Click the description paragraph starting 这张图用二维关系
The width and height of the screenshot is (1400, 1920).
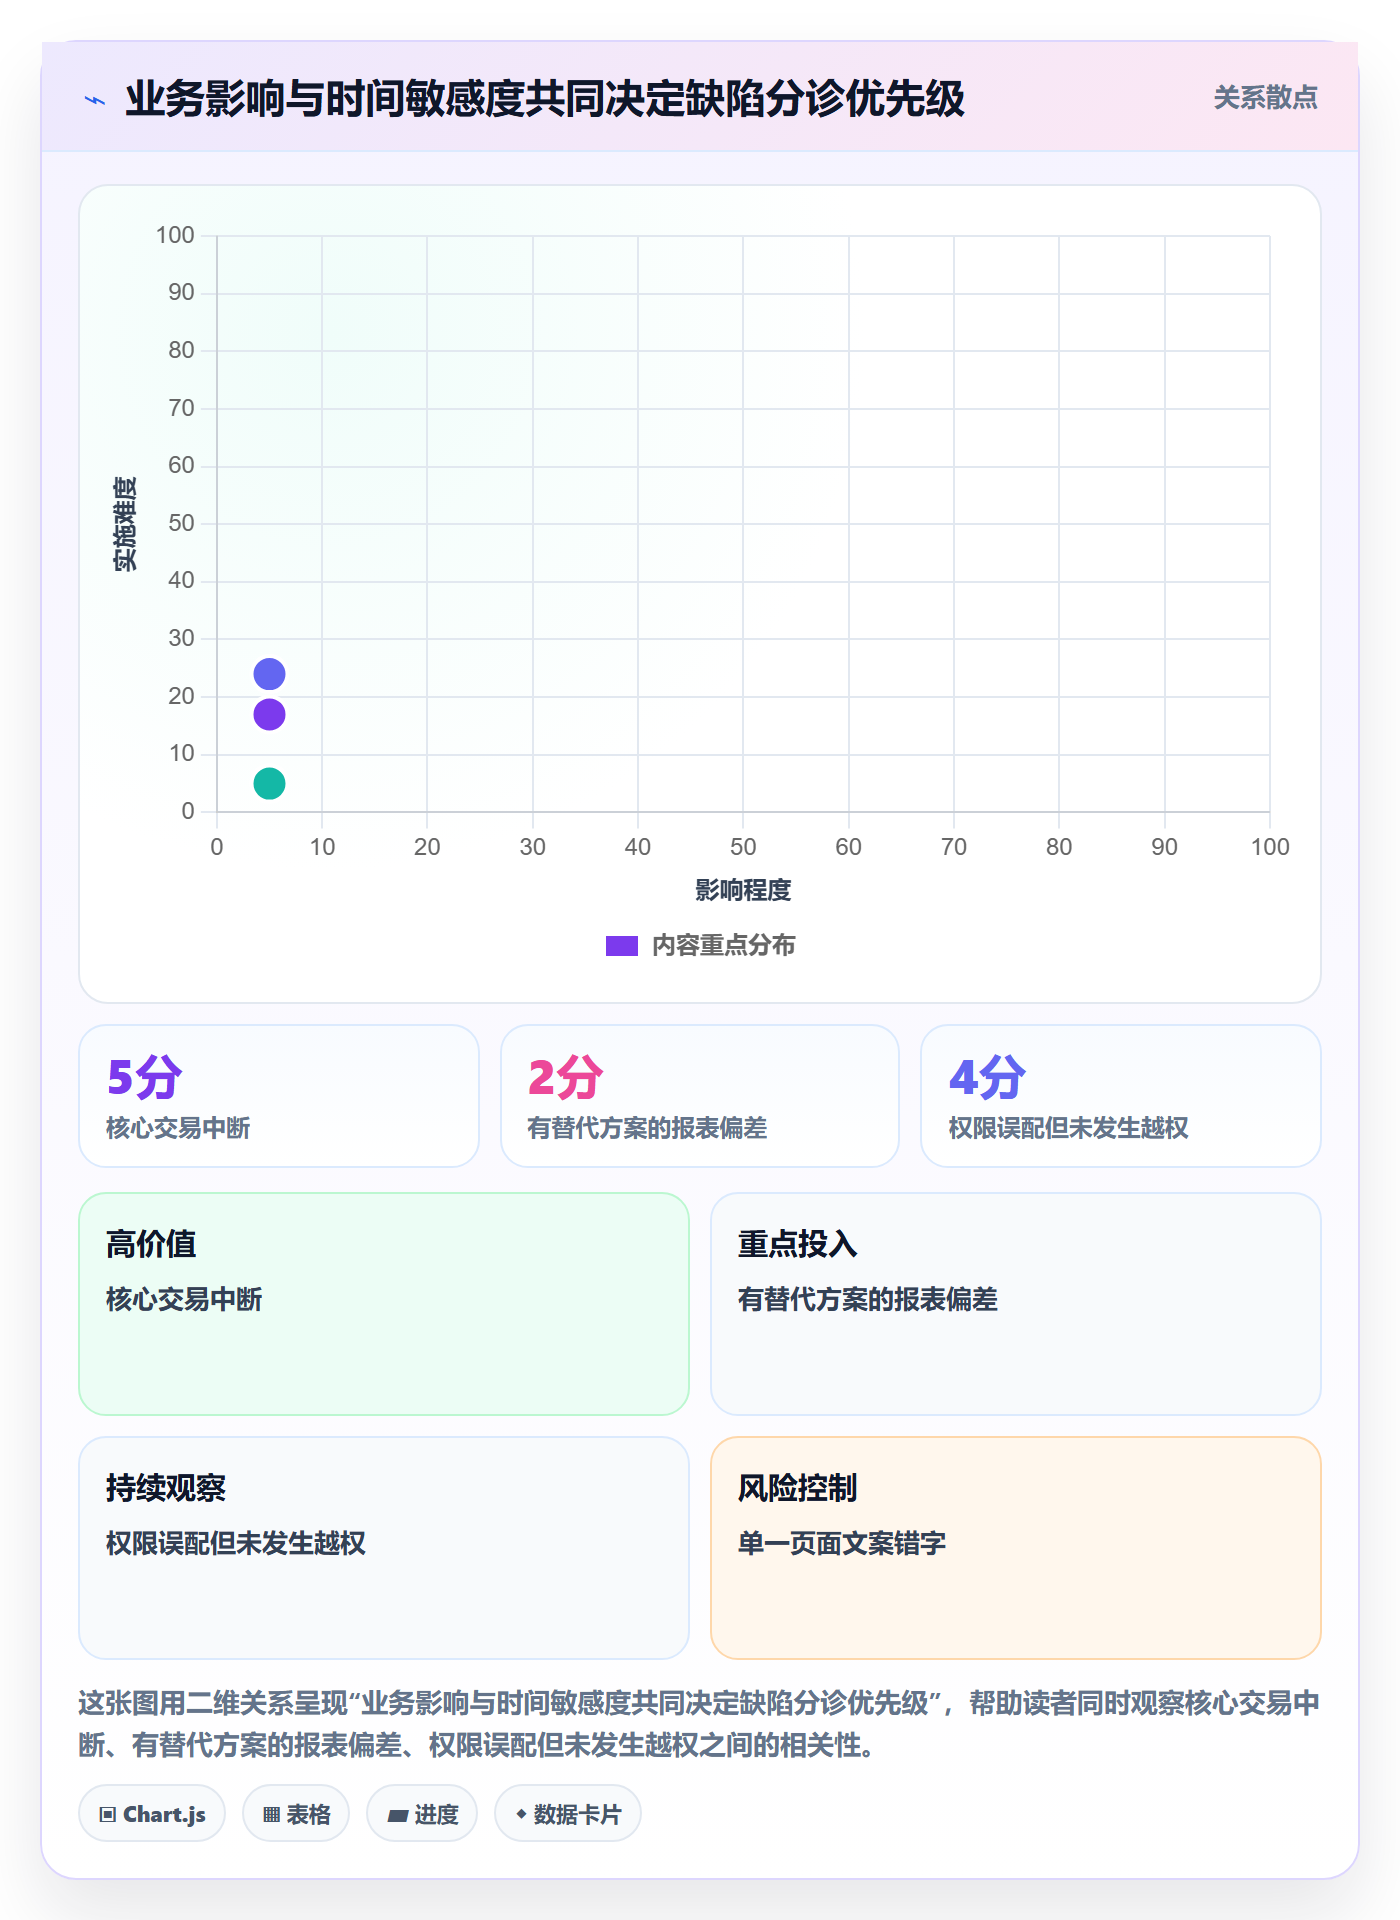click(x=700, y=1724)
